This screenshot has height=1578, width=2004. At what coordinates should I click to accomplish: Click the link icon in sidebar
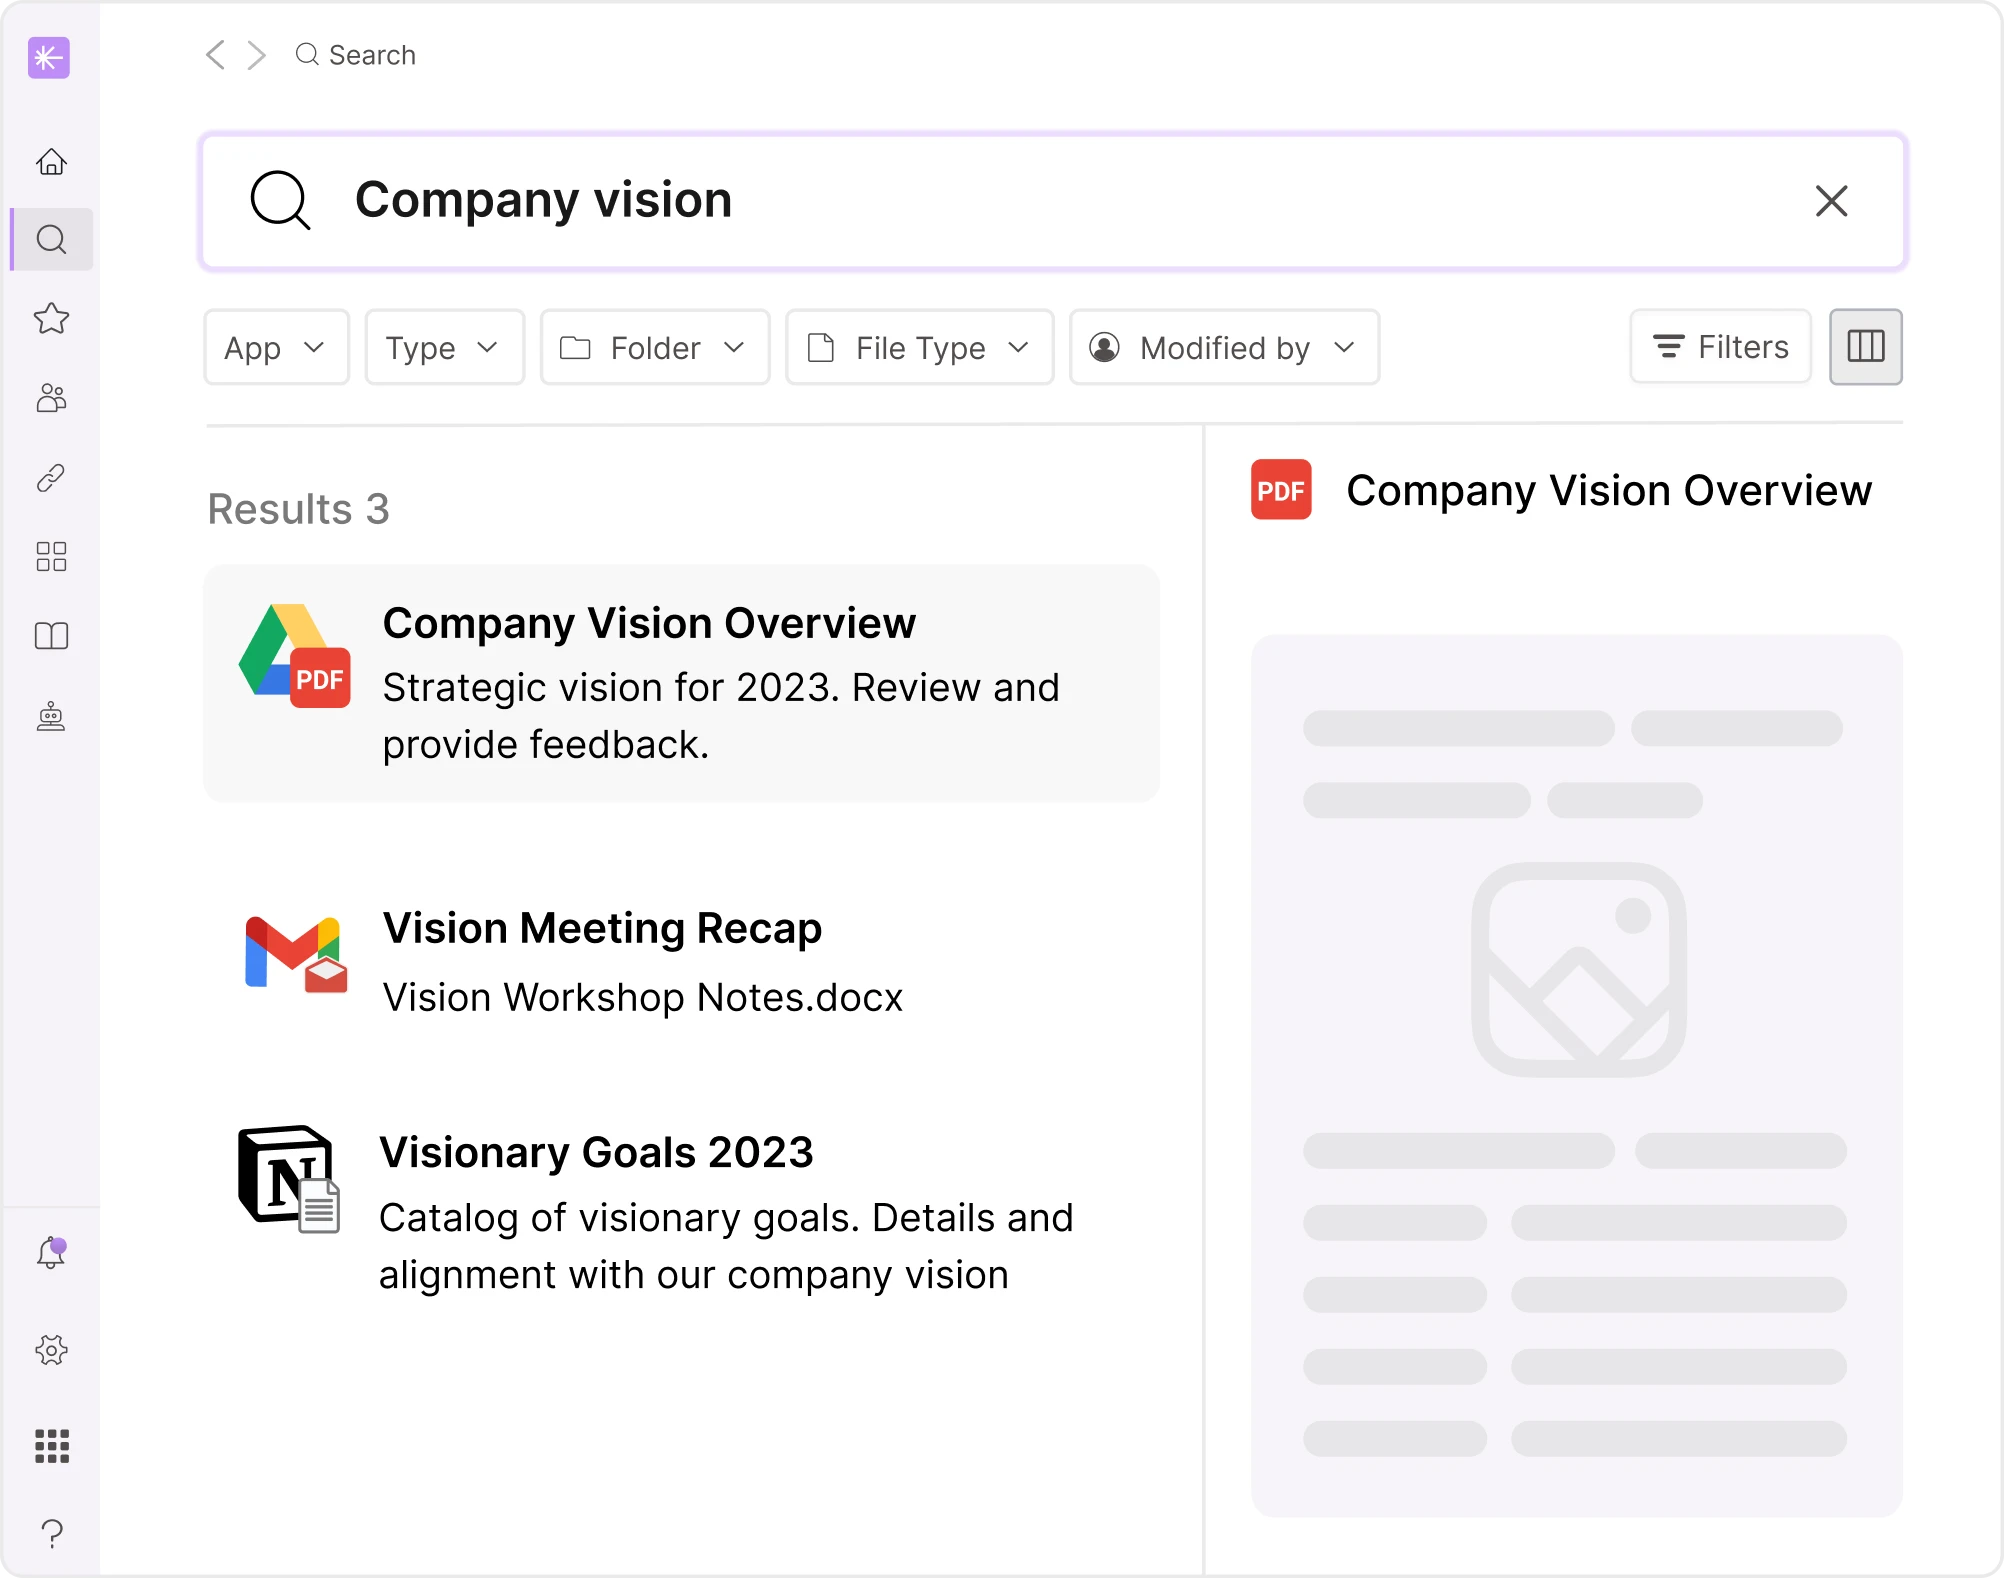point(51,478)
